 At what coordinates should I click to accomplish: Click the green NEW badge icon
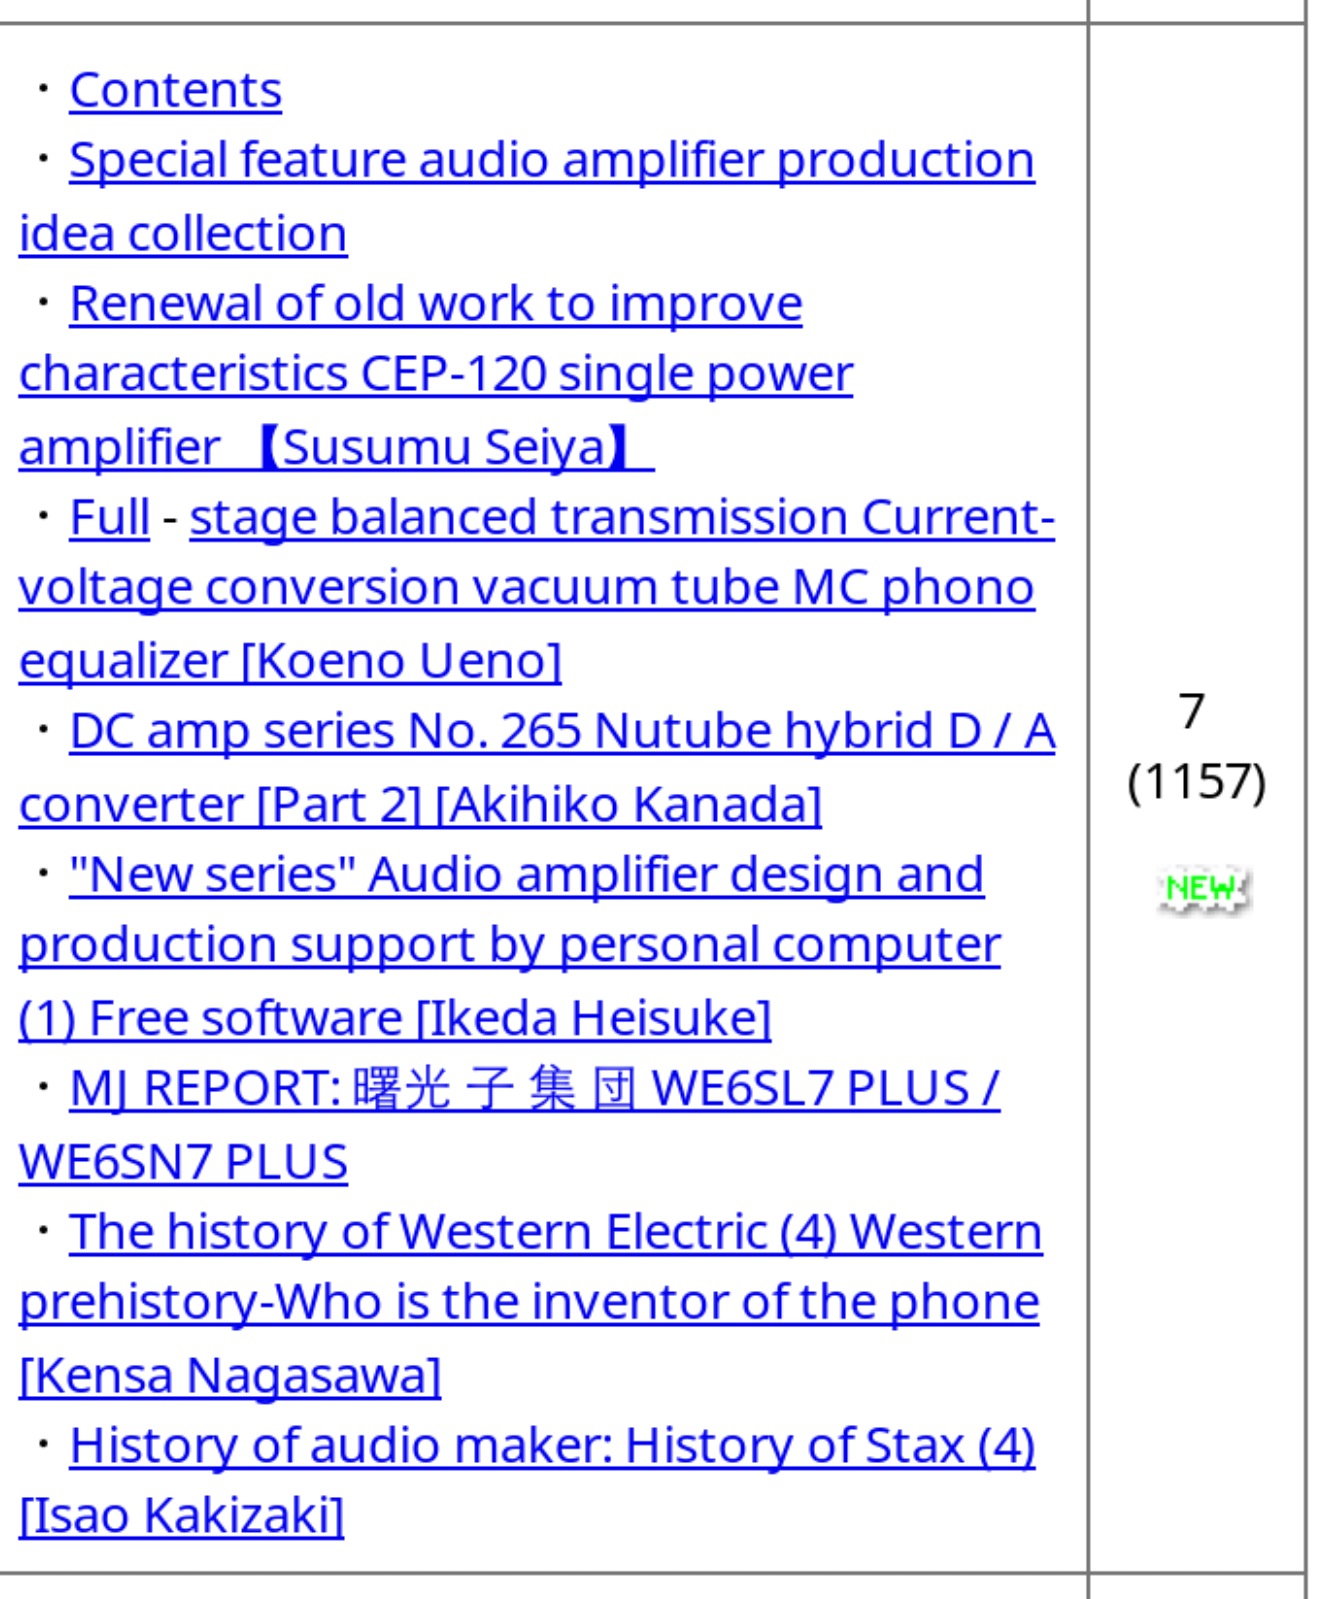click(x=1203, y=889)
